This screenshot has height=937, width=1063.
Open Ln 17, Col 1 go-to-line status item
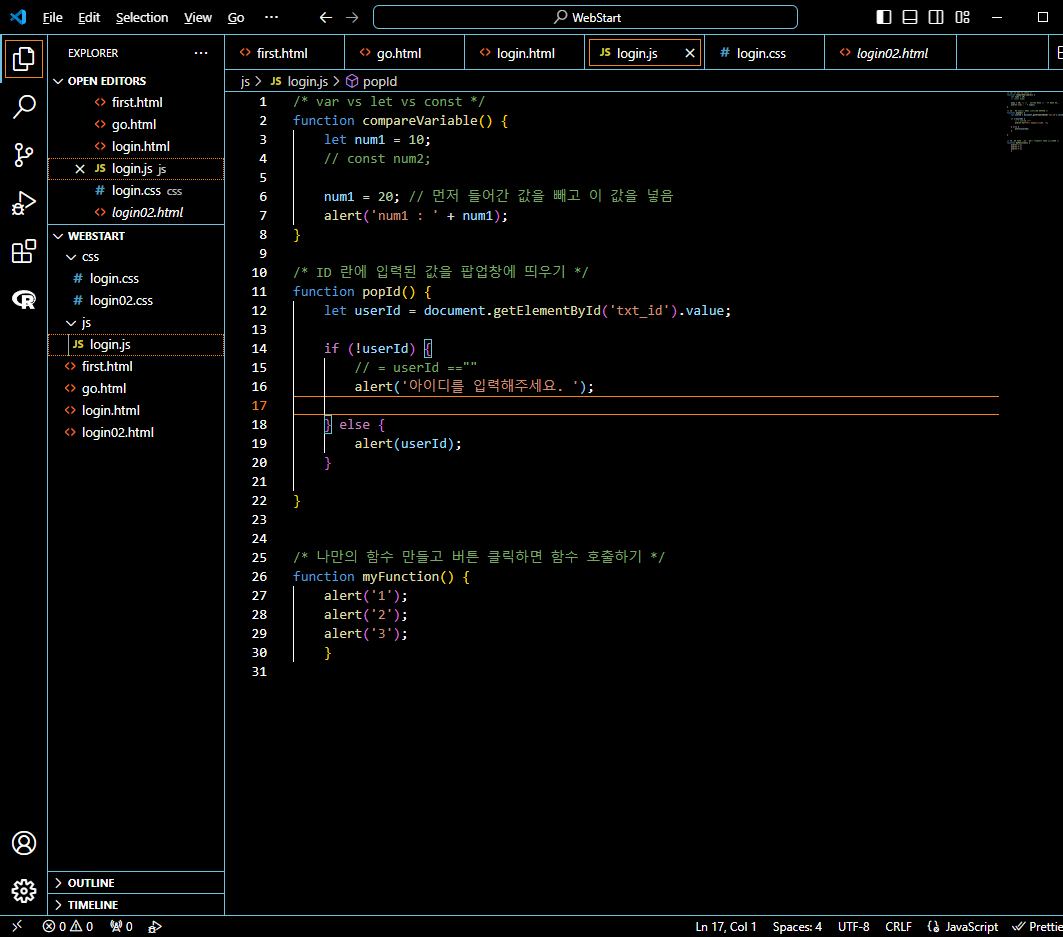pos(725,926)
